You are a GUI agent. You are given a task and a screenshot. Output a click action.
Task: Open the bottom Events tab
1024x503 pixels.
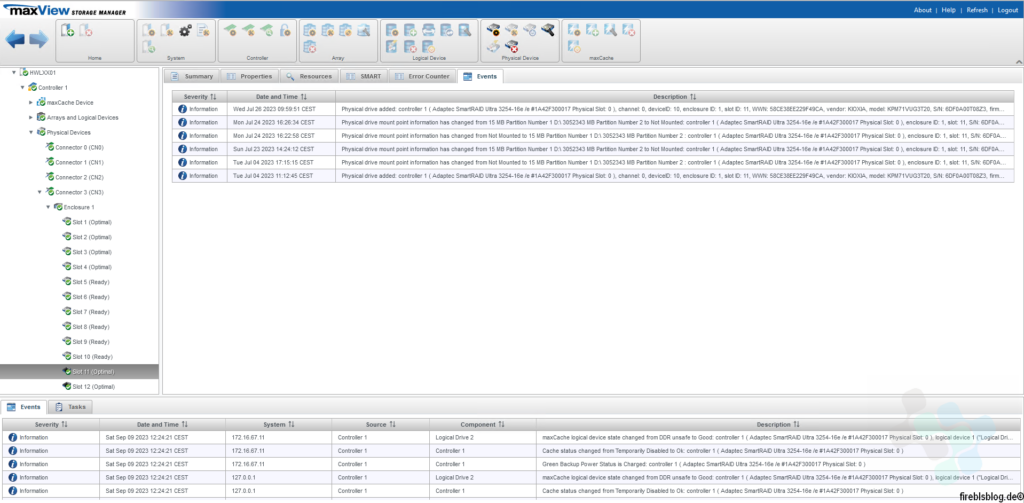tap(24, 407)
